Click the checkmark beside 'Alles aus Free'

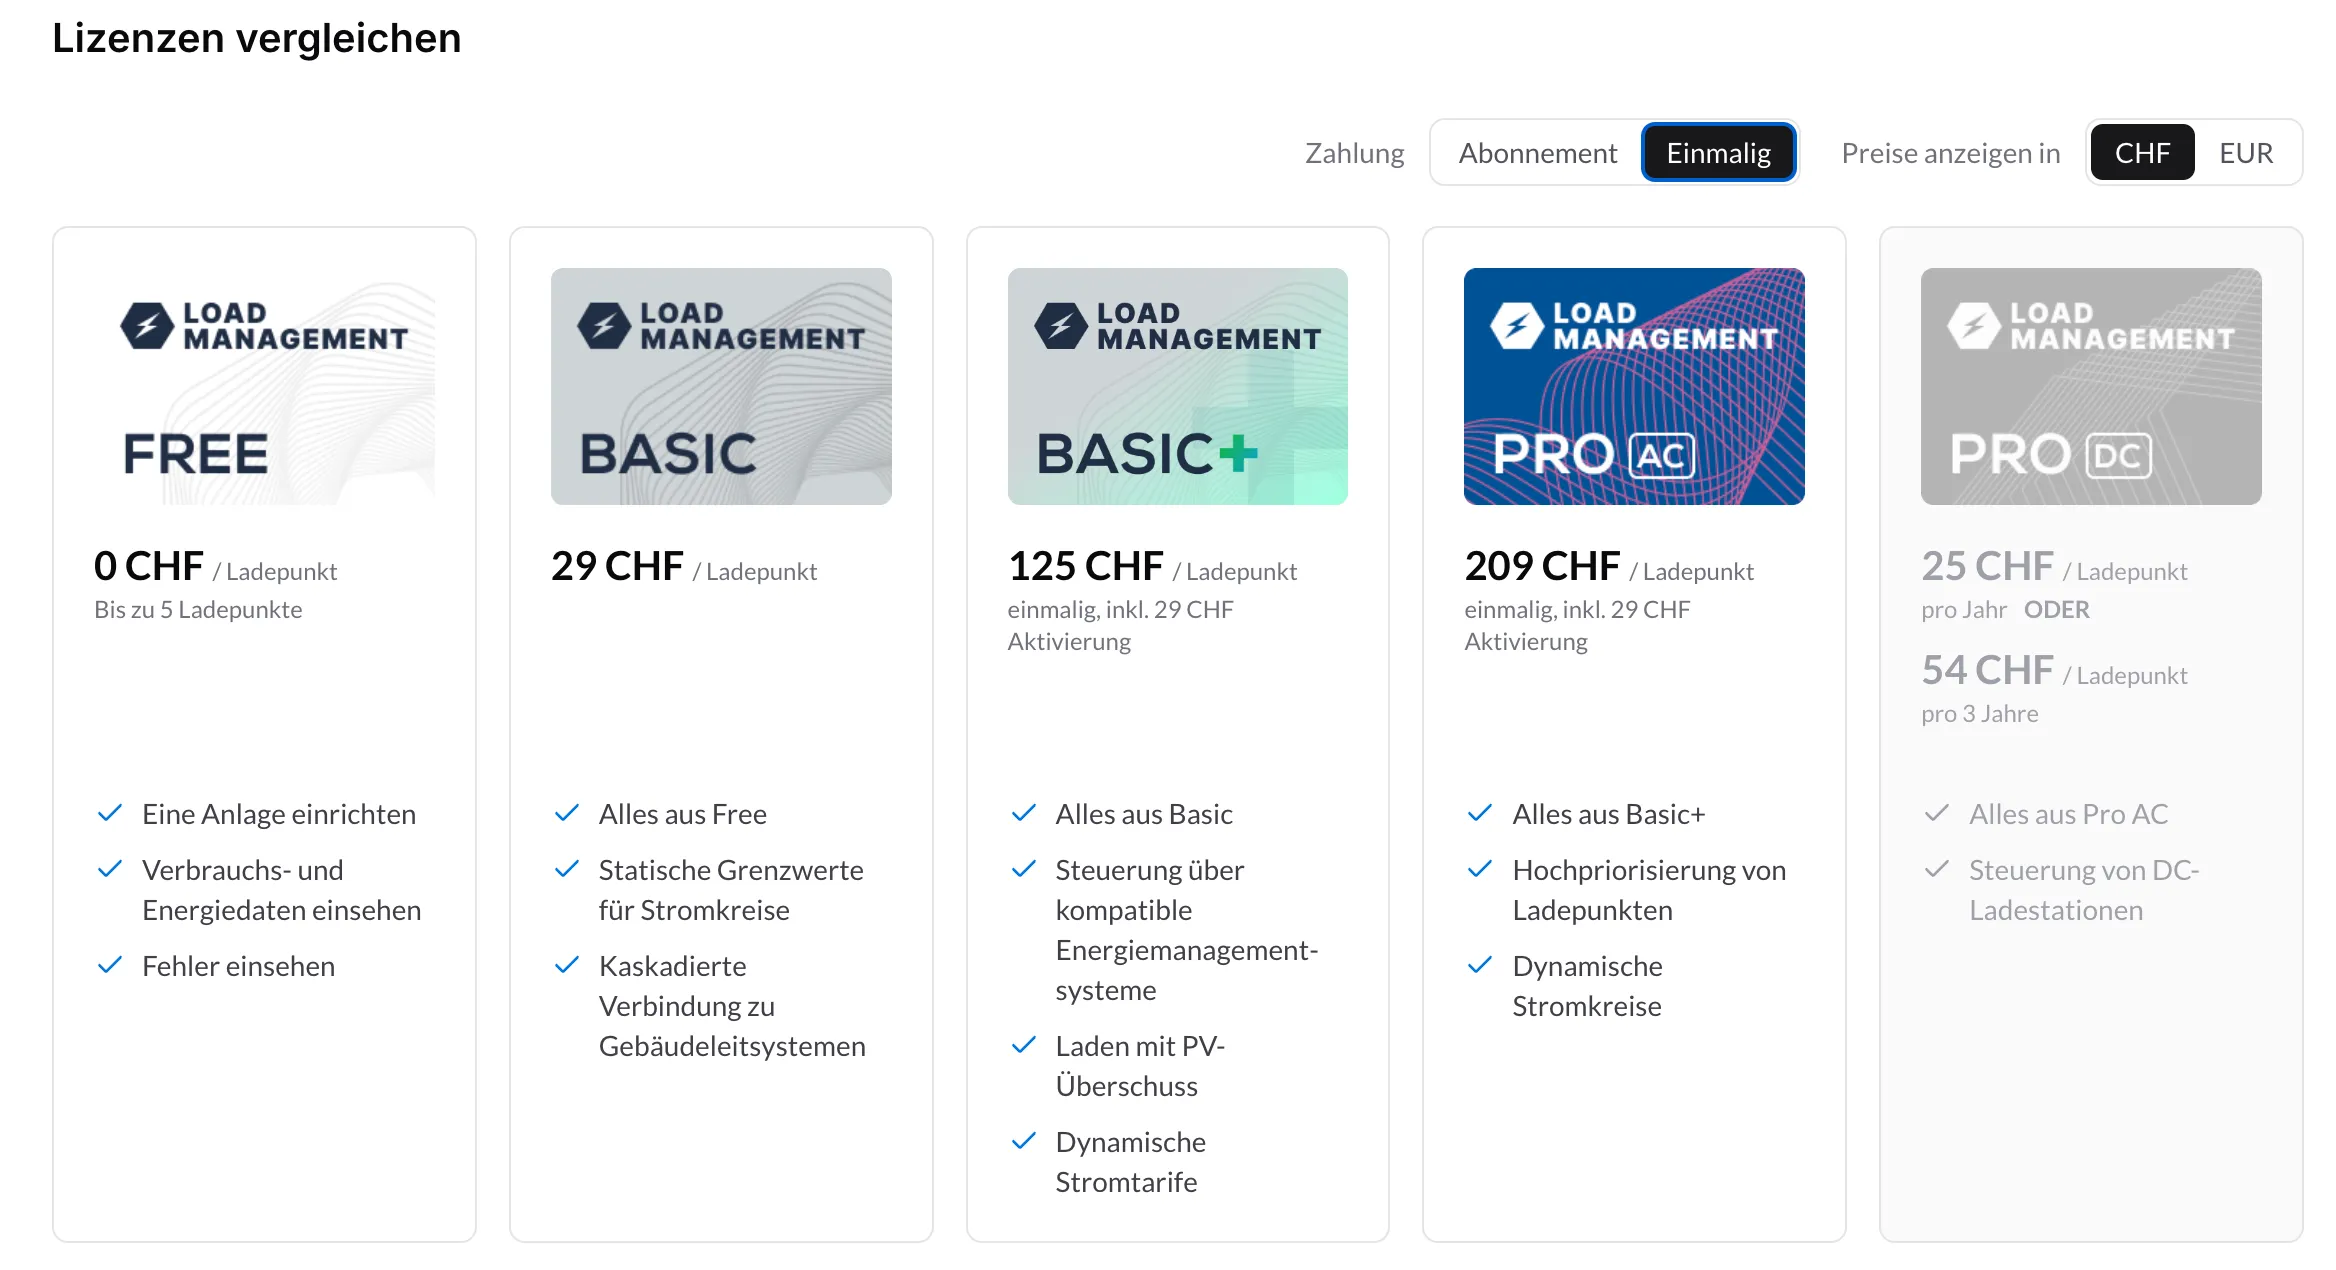(567, 813)
